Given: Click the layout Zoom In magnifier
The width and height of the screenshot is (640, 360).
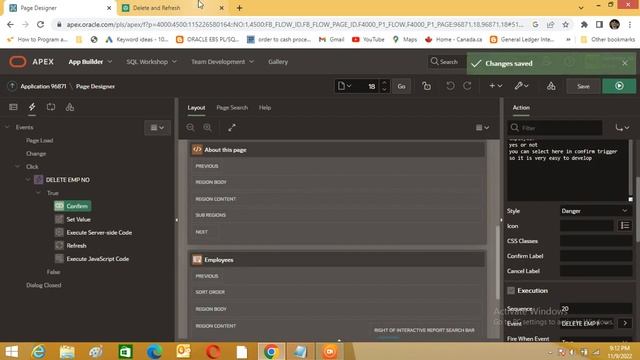Looking at the screenshot, I should (207, 127).
